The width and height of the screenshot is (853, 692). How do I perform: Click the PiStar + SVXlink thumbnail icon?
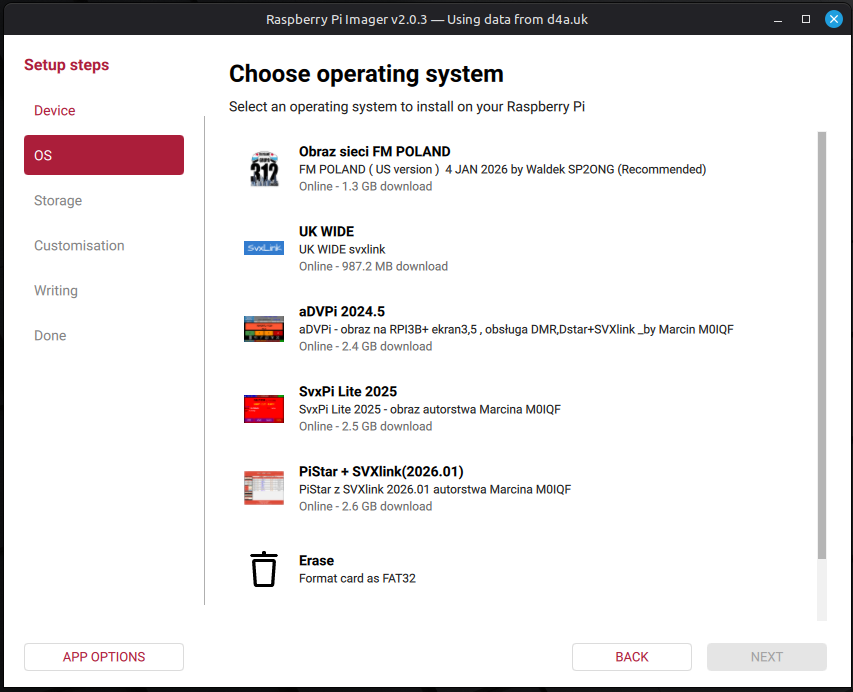pos(264,488)
